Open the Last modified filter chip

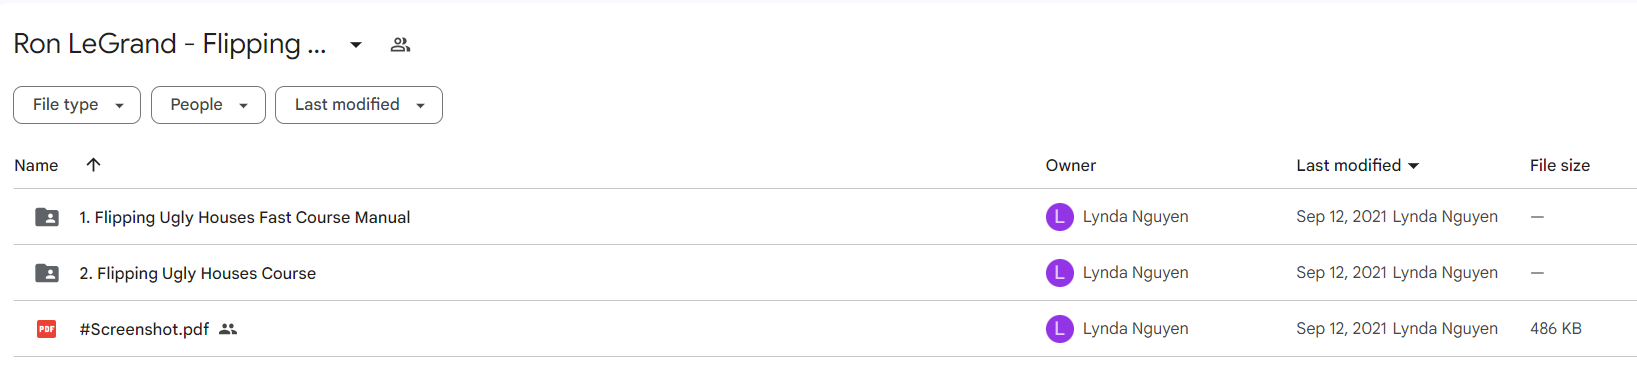pos(359,105)
